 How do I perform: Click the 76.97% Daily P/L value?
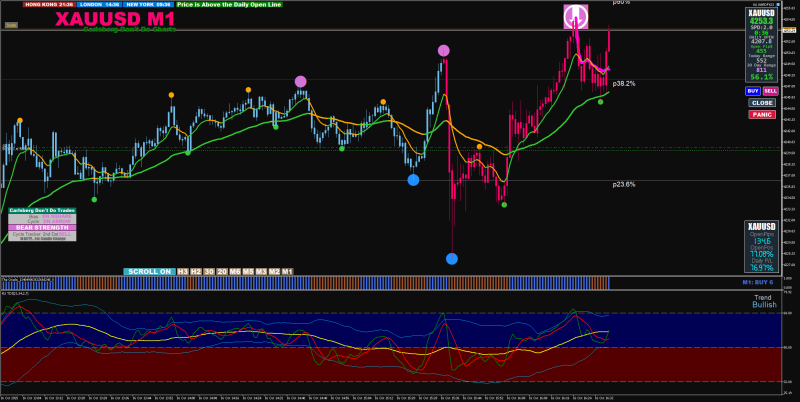[x=761, y=267]
